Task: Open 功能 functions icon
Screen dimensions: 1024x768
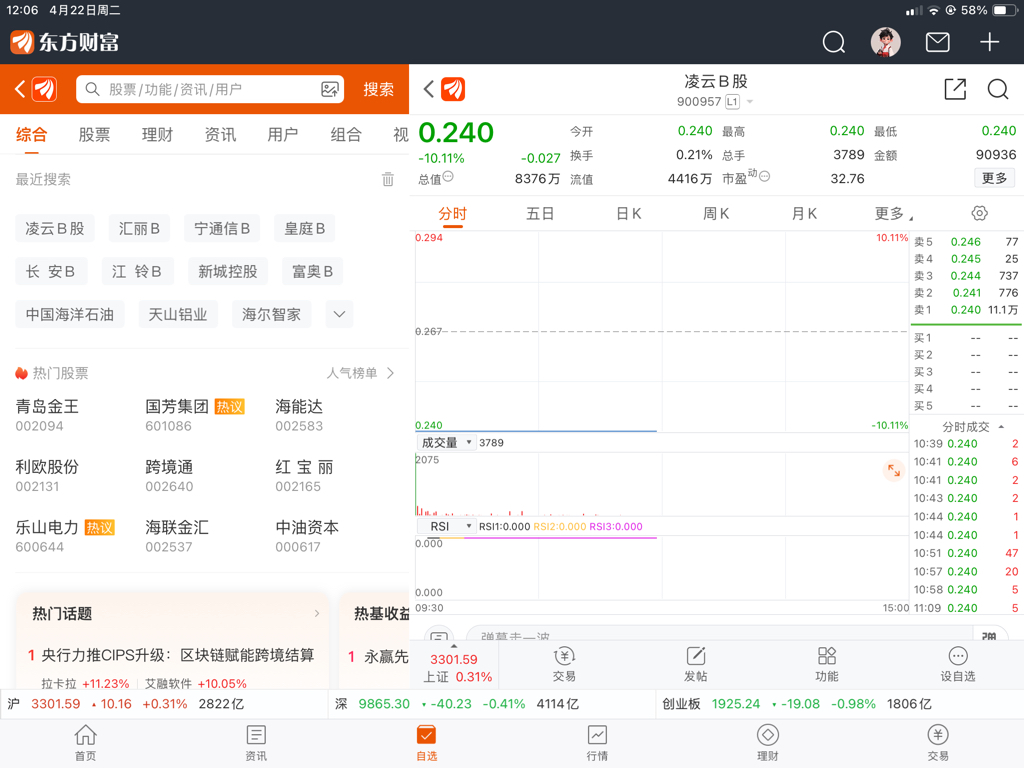Action: click(827, 664)
